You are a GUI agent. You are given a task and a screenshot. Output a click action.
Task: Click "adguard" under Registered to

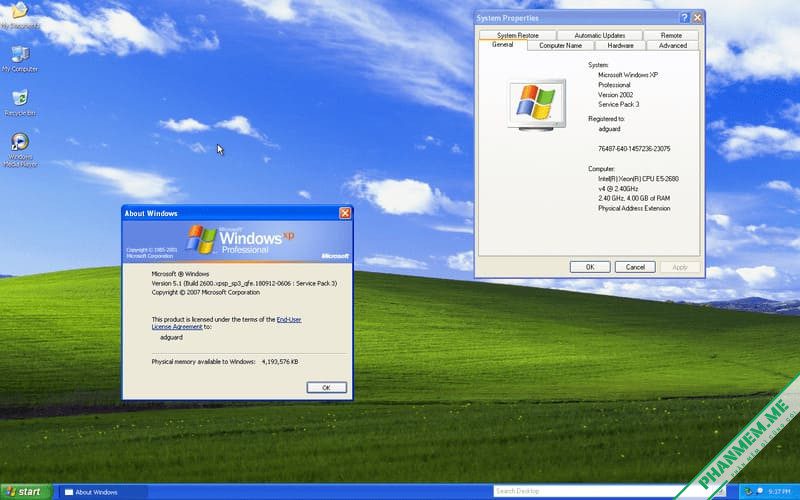(x=609, y=129)
